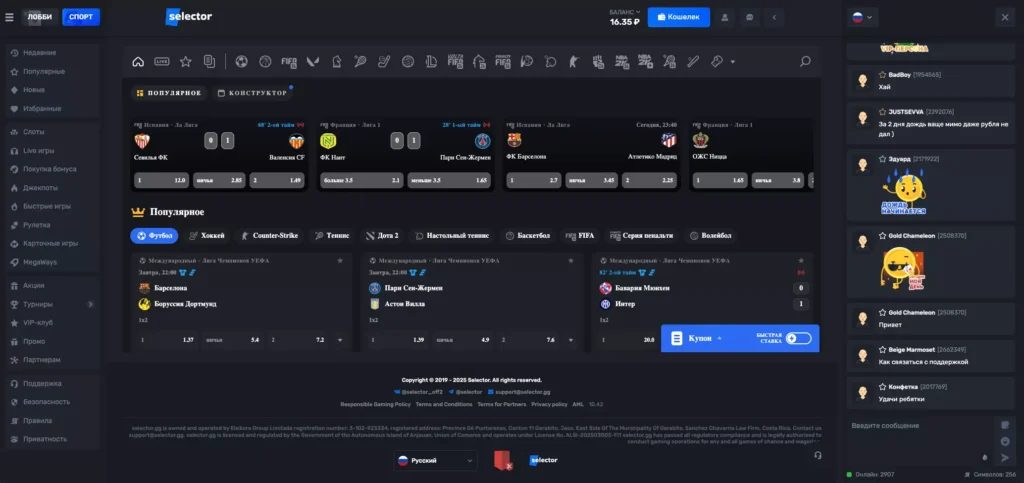The height and width of the screenshot is (483, 1024).
Task: Select the Популярное tab
Action: coord(168,93)
